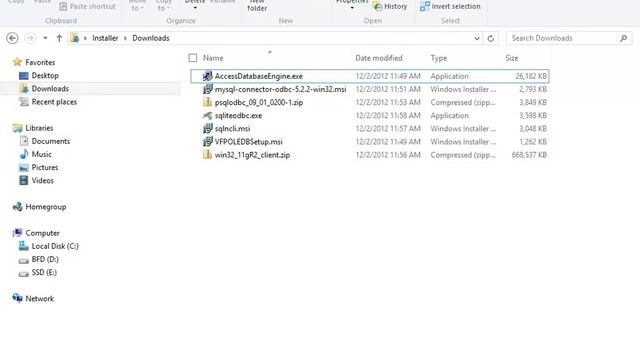Select Downloads in navigation pane

pos(50,89)
